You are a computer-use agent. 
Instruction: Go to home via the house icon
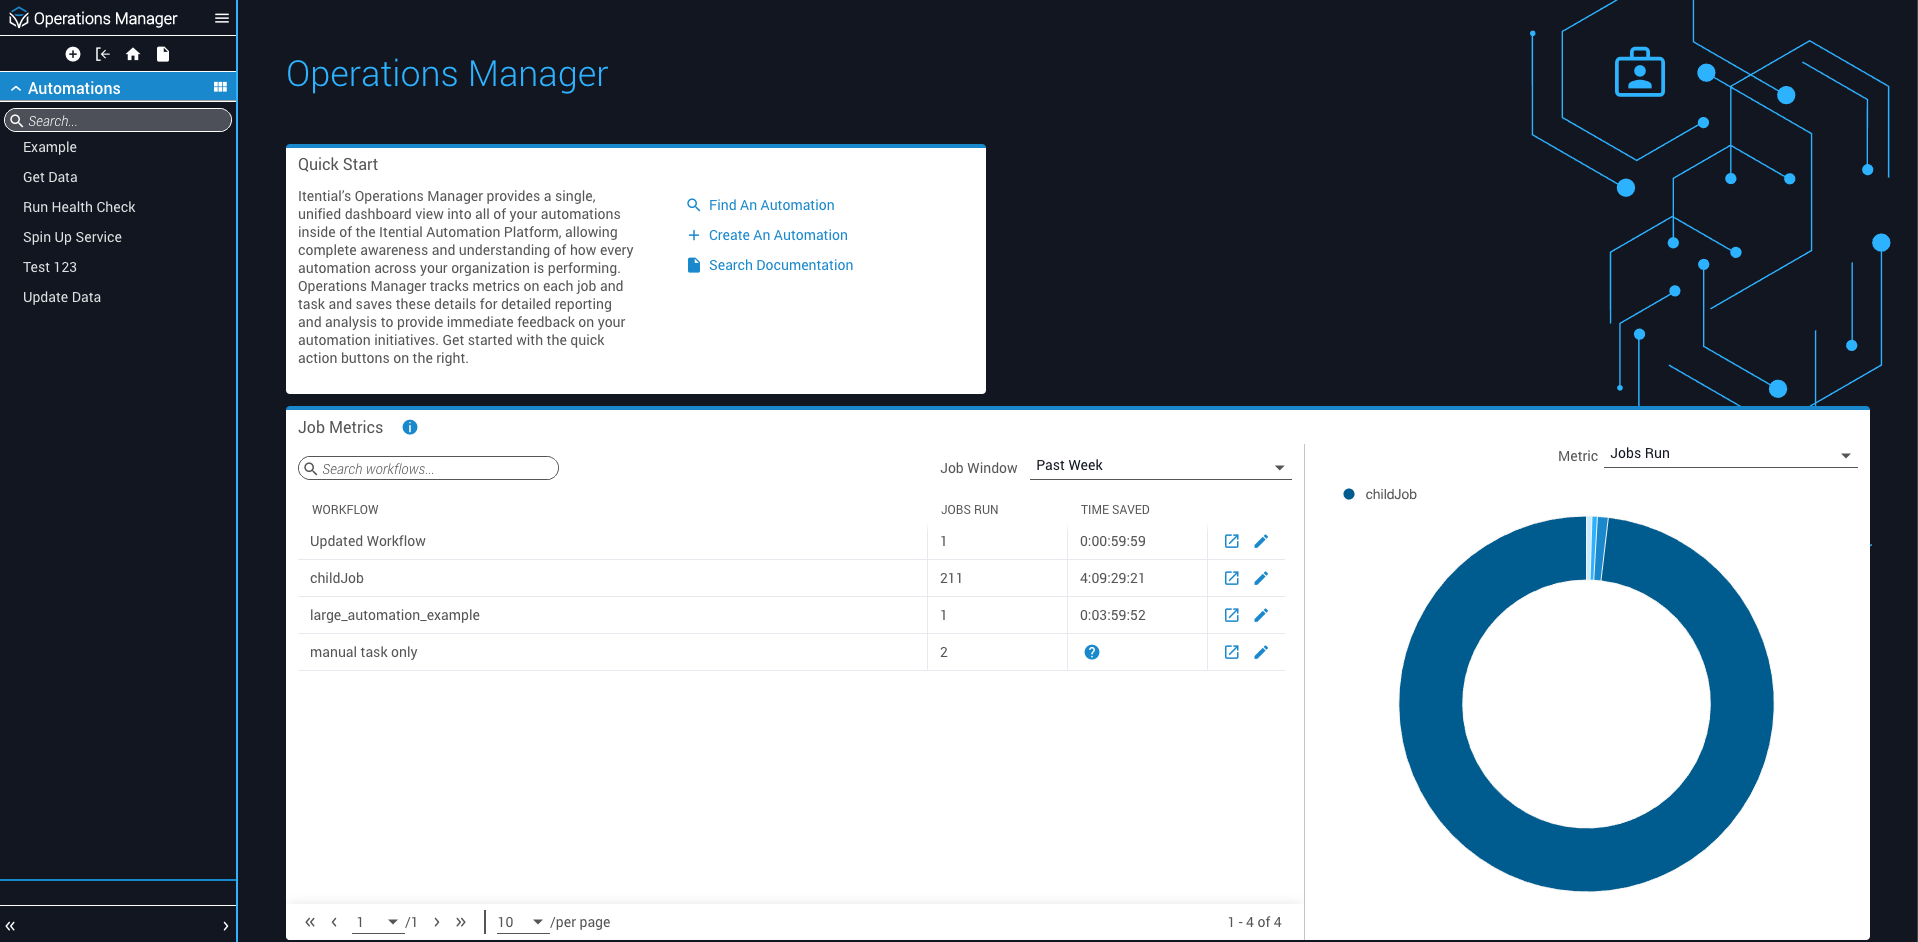(133, 54)
